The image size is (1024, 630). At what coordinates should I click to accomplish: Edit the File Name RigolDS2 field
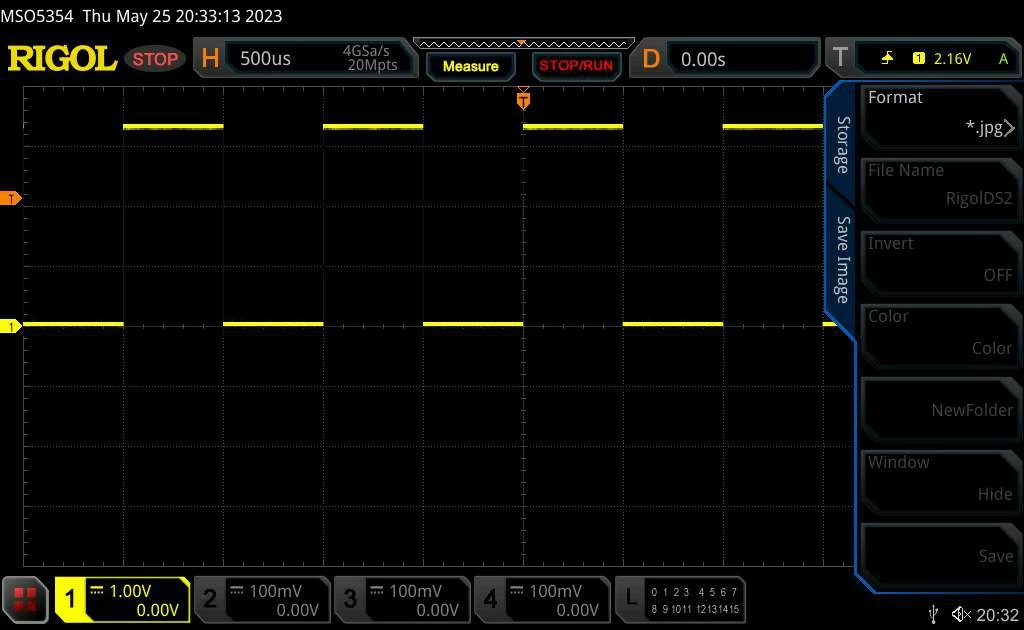coord(941,190)
